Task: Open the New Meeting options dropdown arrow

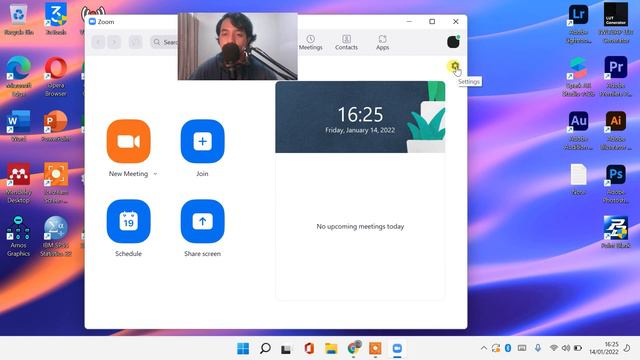Action: pyautogui.click(x=156, y=174)
